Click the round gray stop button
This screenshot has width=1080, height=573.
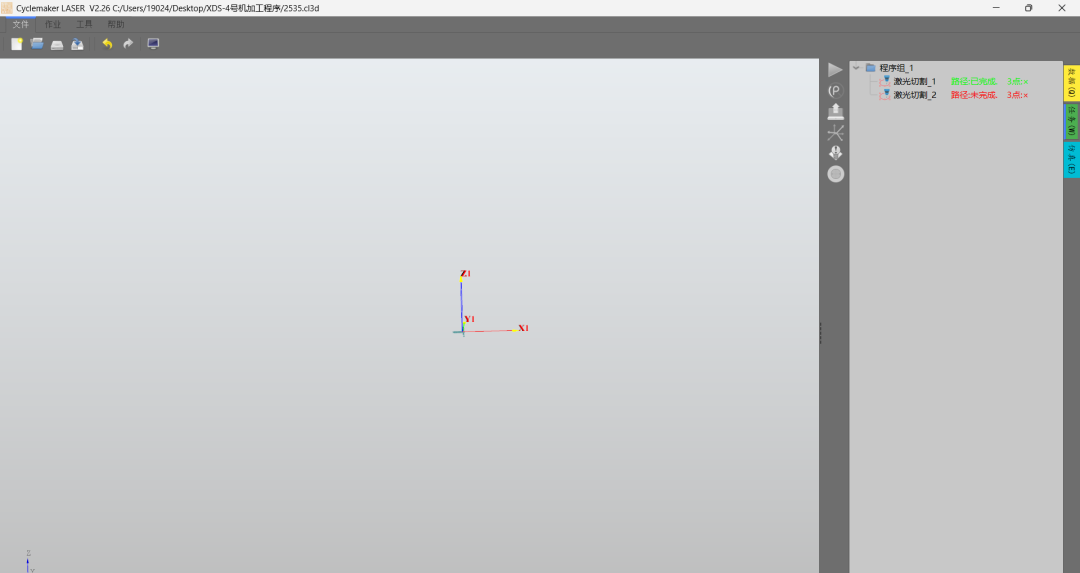tap(835, 174)
